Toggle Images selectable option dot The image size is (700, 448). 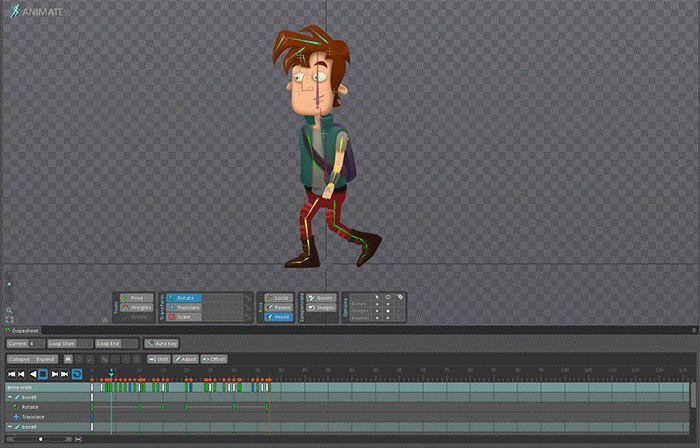pyautogui.click(x=377, y=311)
